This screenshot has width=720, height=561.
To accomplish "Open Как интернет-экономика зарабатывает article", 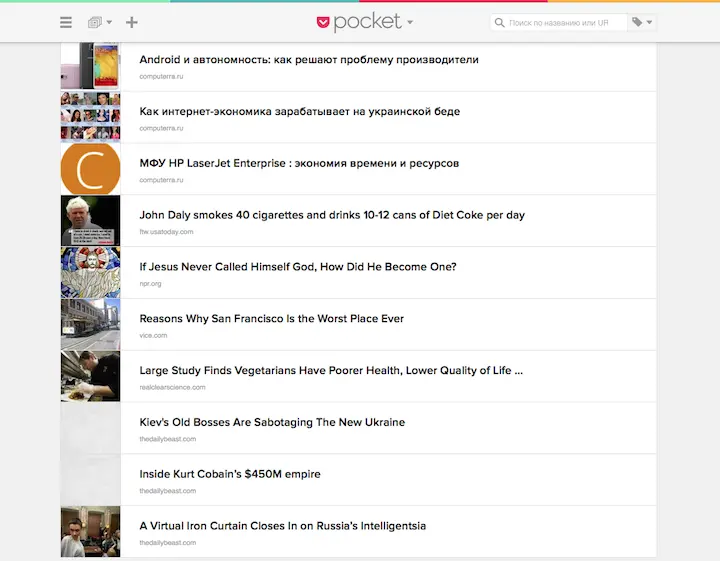I will 299,112.
